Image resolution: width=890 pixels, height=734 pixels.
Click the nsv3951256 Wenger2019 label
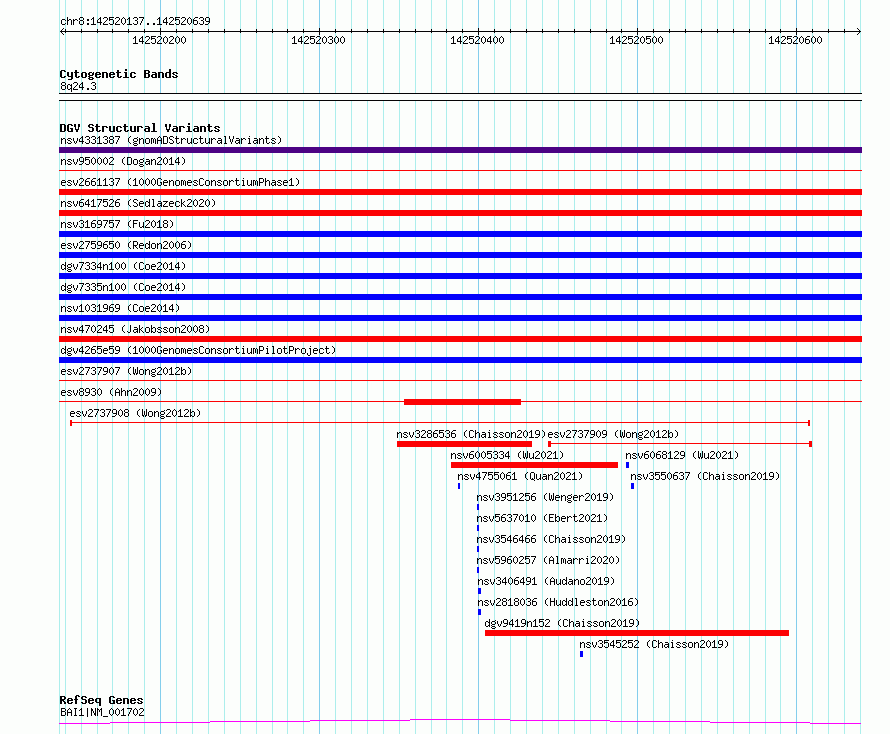(x=544, y=497)
